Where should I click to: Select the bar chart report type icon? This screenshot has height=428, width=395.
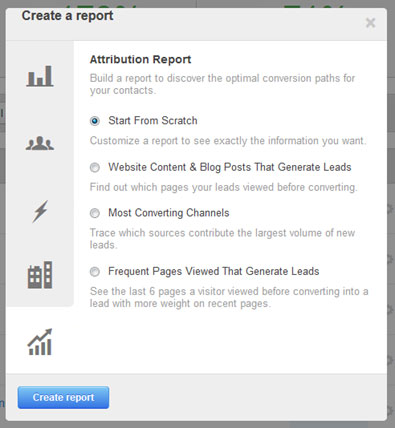(x=40, y=76)
